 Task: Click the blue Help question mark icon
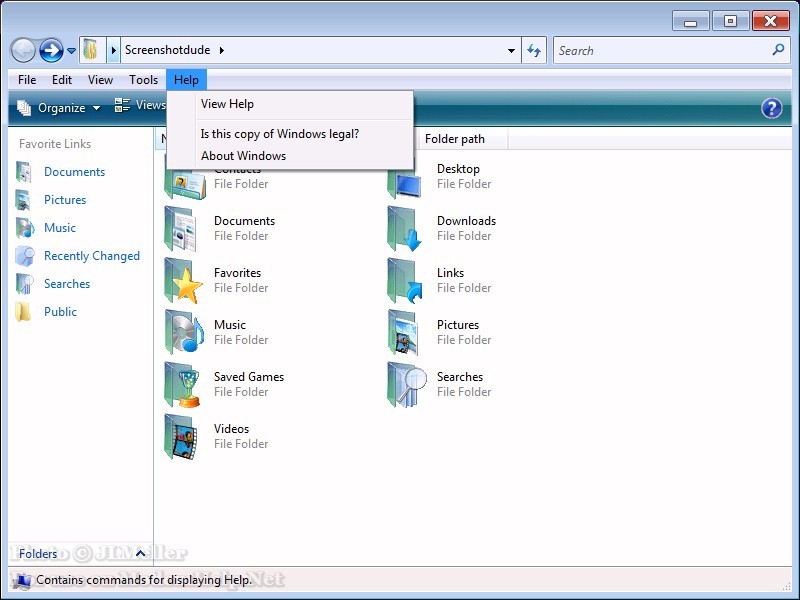coord(771,108)
